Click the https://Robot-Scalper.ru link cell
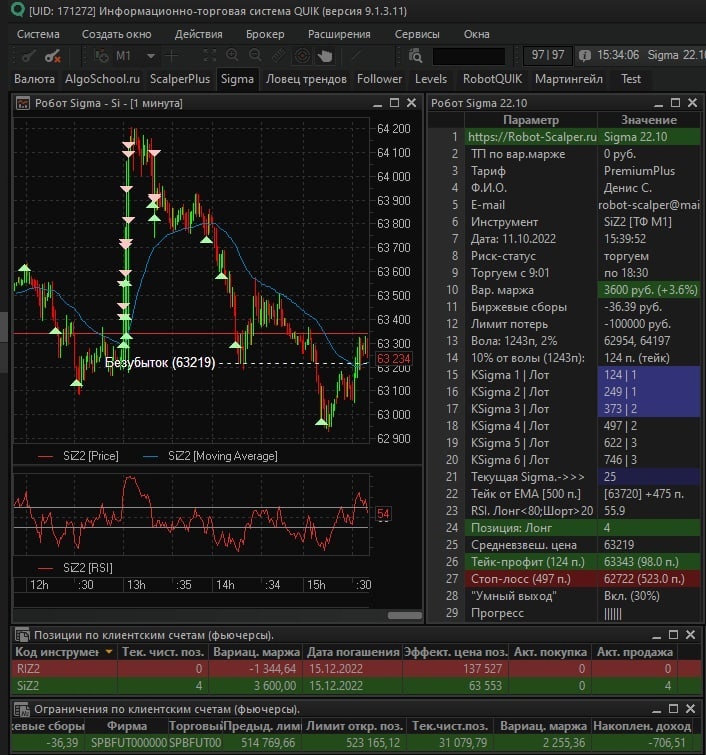The width and height of the screenshot is (706, 755). (x=532, y=137)
